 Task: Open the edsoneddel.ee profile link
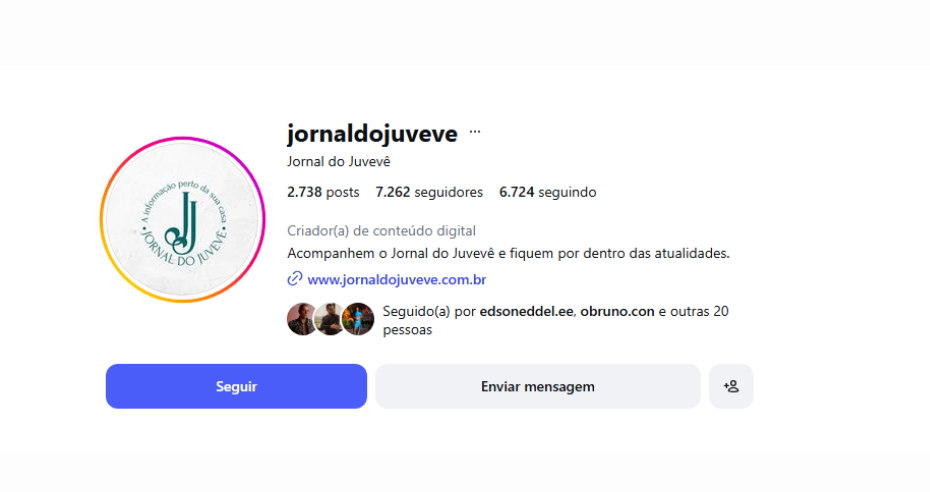click(x=526, y=311)
